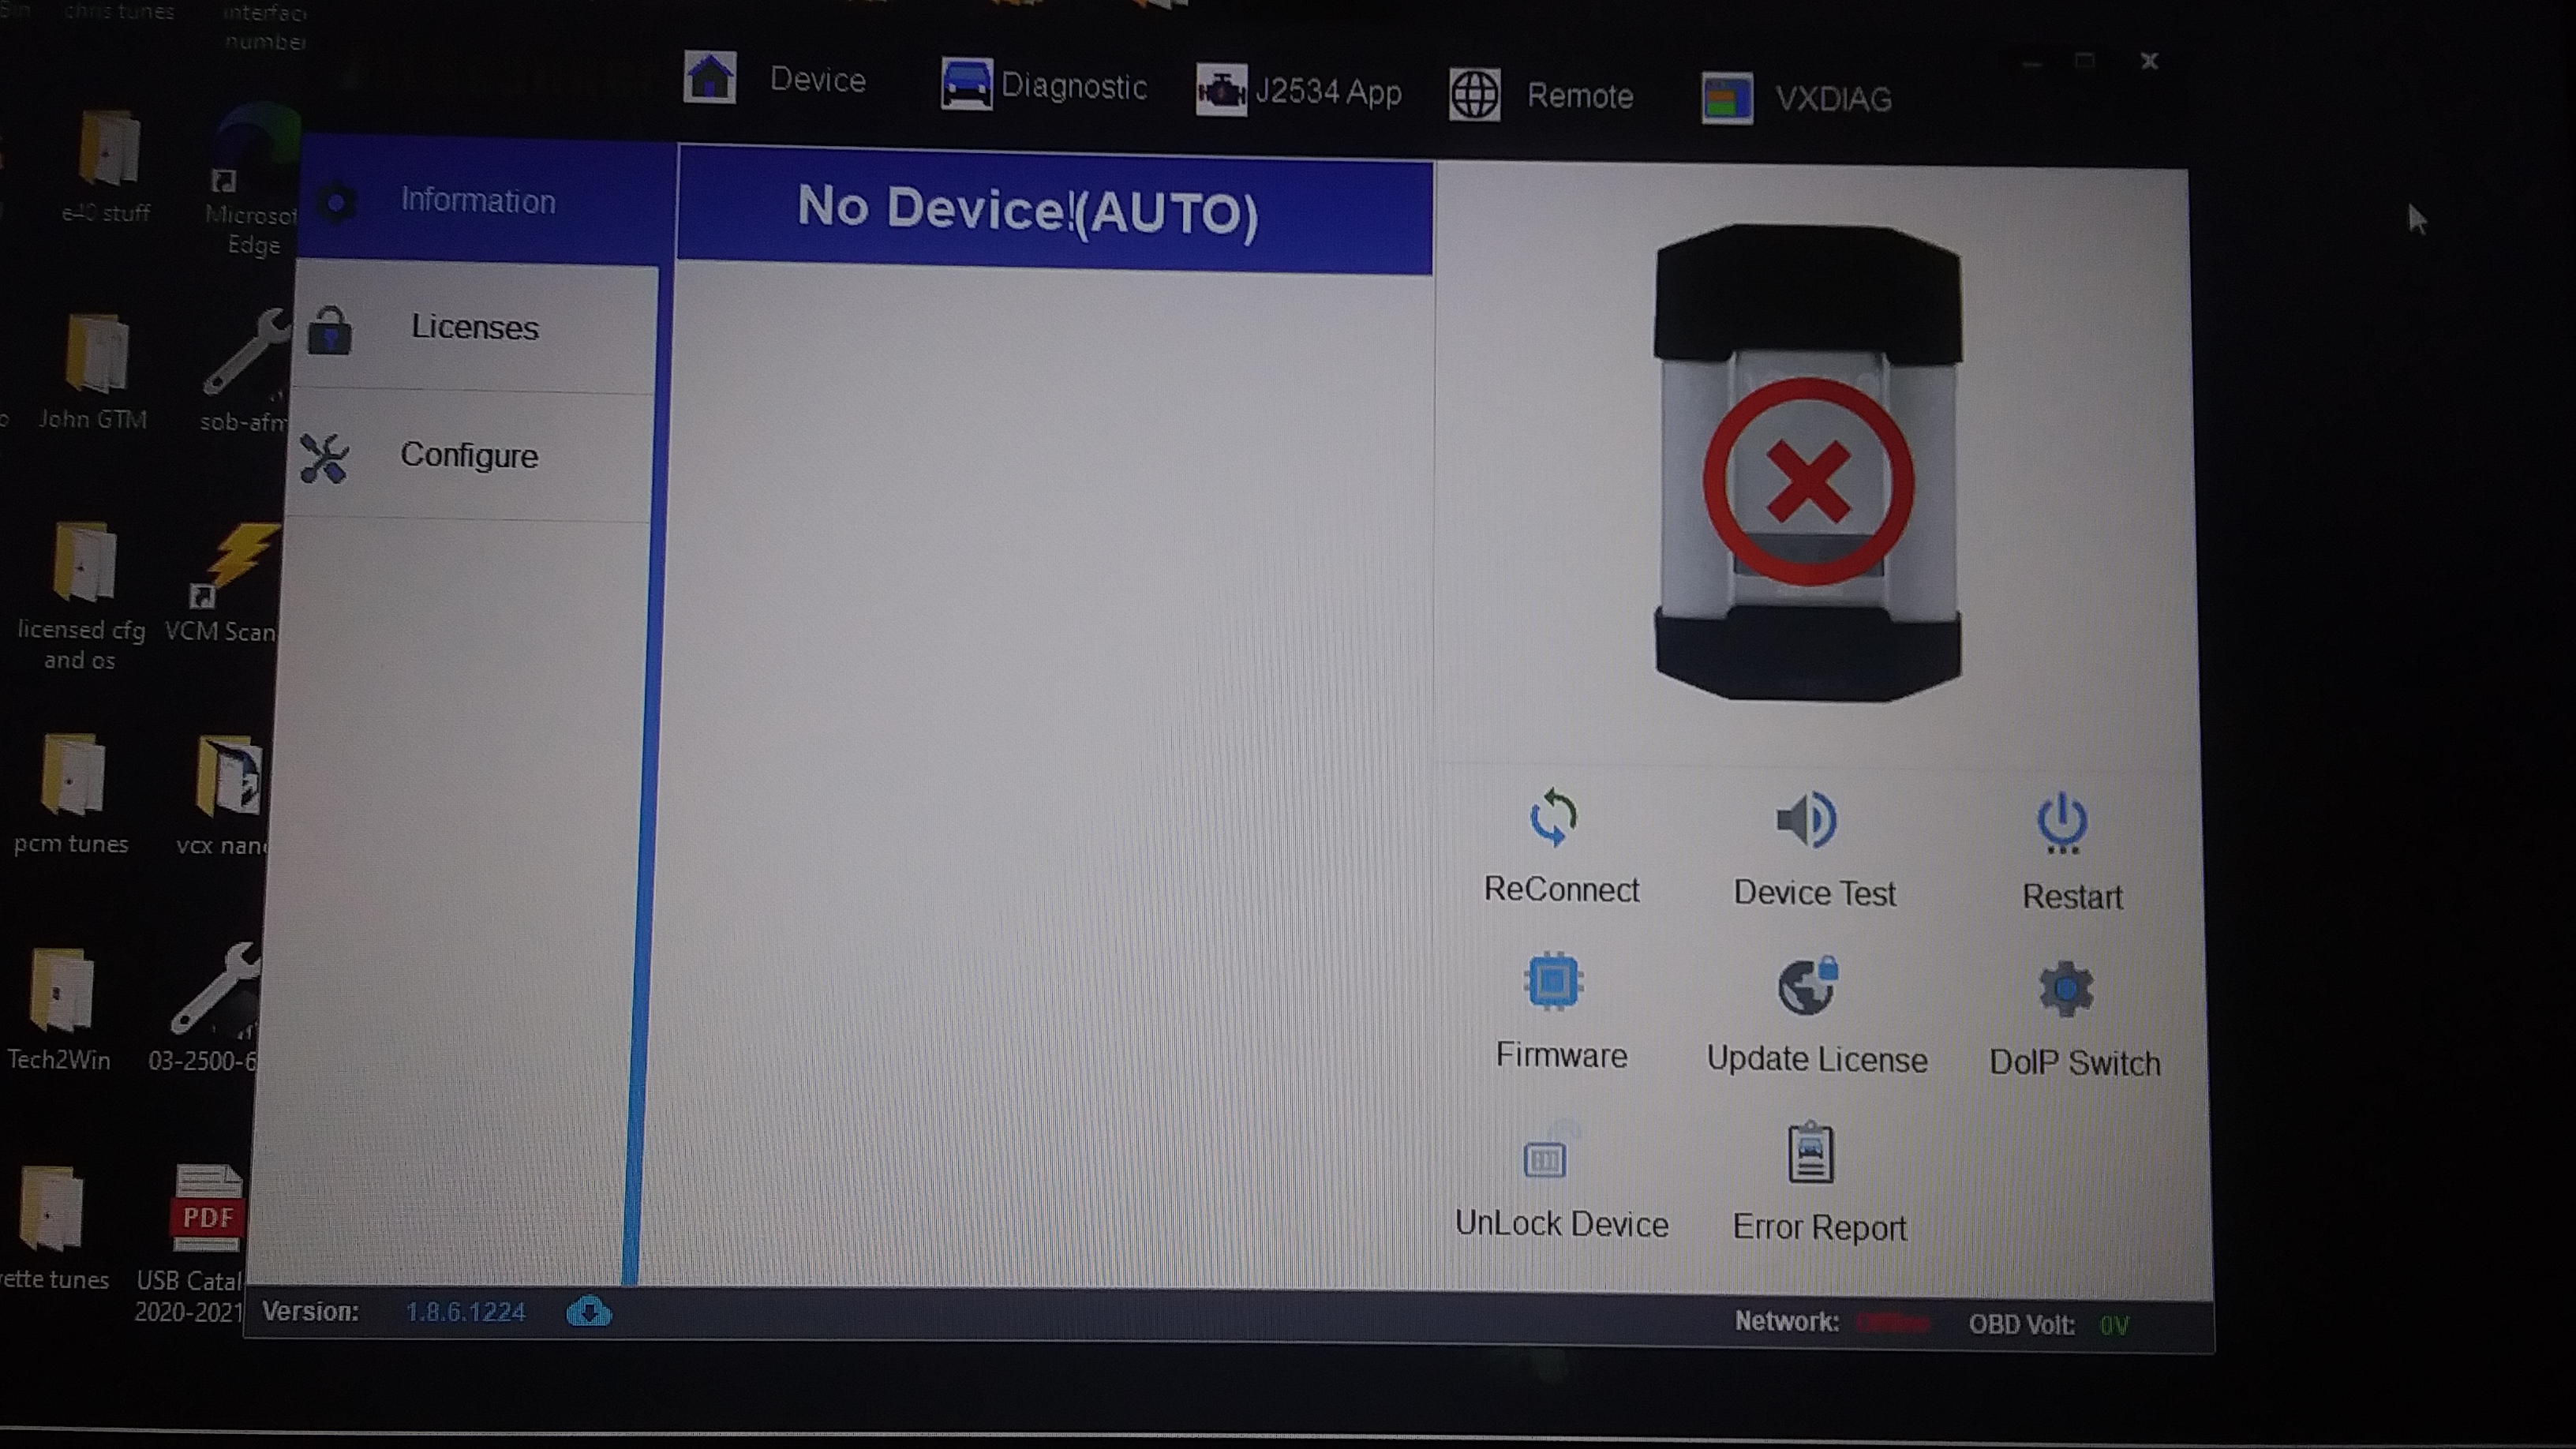Click the Restart label
Image resolution: width=2576 pixels, height=1449 pixels.
pyautogui.click(x=2072, y=897)
